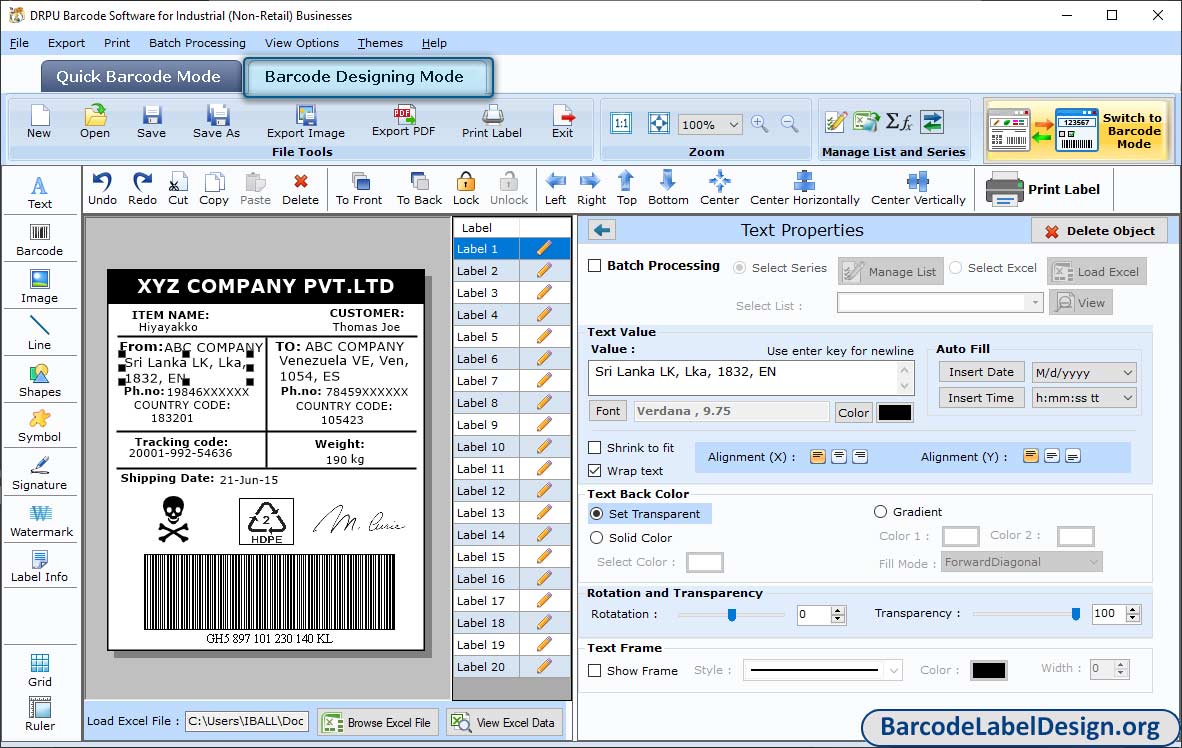The height and width of the screenshot is (748, 1182).
Task: Toggle Wrap text checkbox
Action: click(595, 471)
